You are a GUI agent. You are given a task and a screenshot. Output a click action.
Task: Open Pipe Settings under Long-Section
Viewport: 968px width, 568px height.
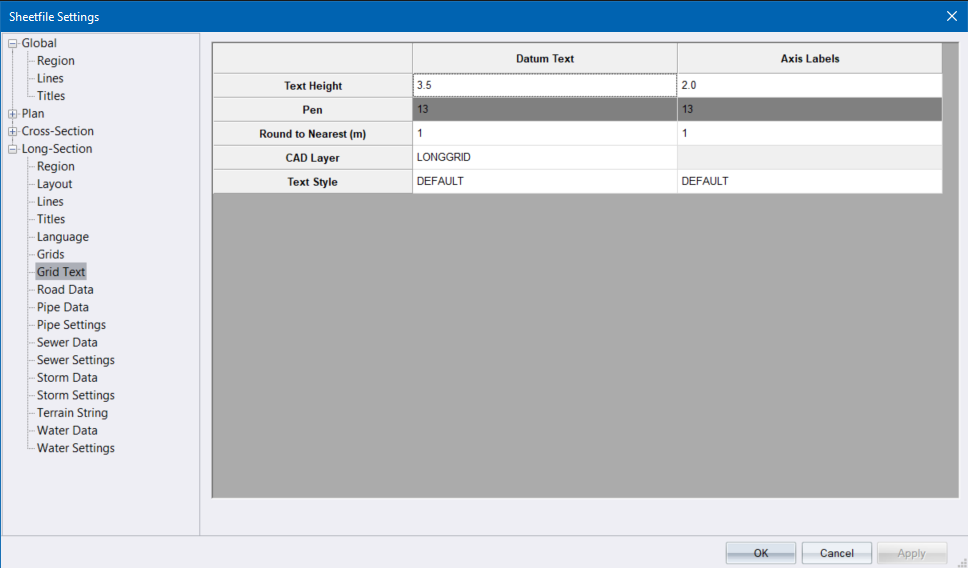pos(71,325)
